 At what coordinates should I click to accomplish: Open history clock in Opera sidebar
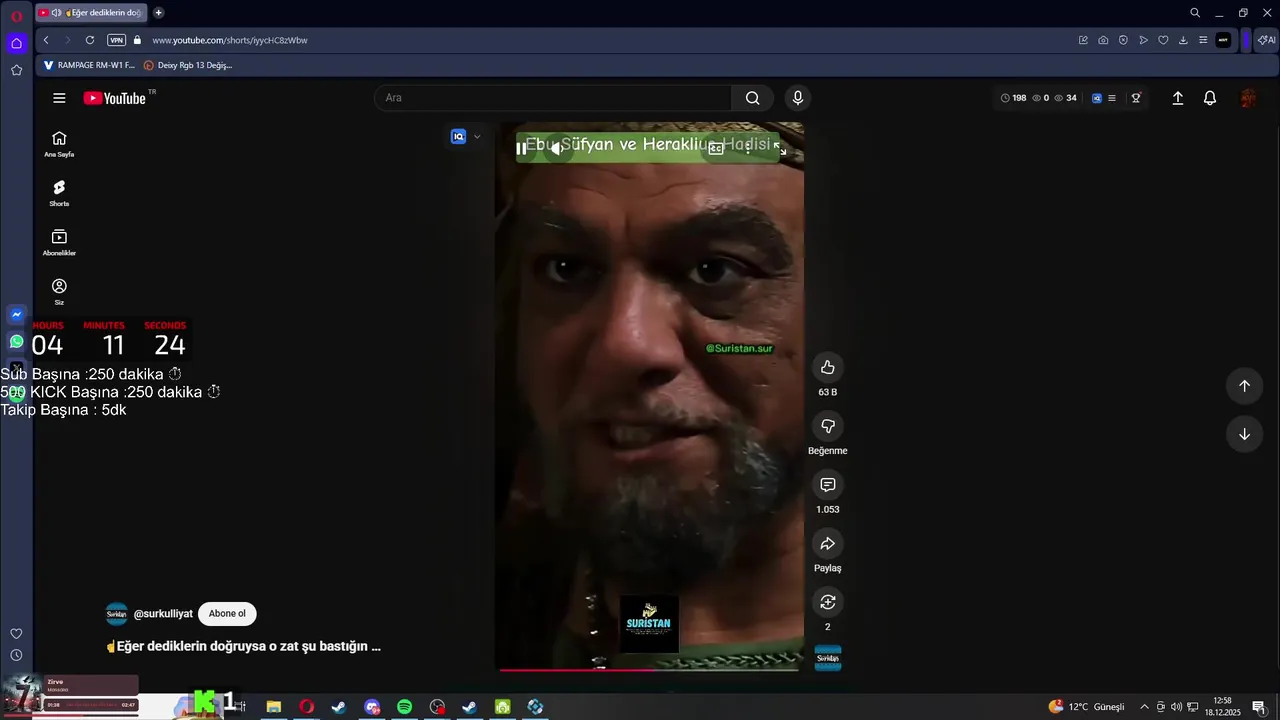16,656
